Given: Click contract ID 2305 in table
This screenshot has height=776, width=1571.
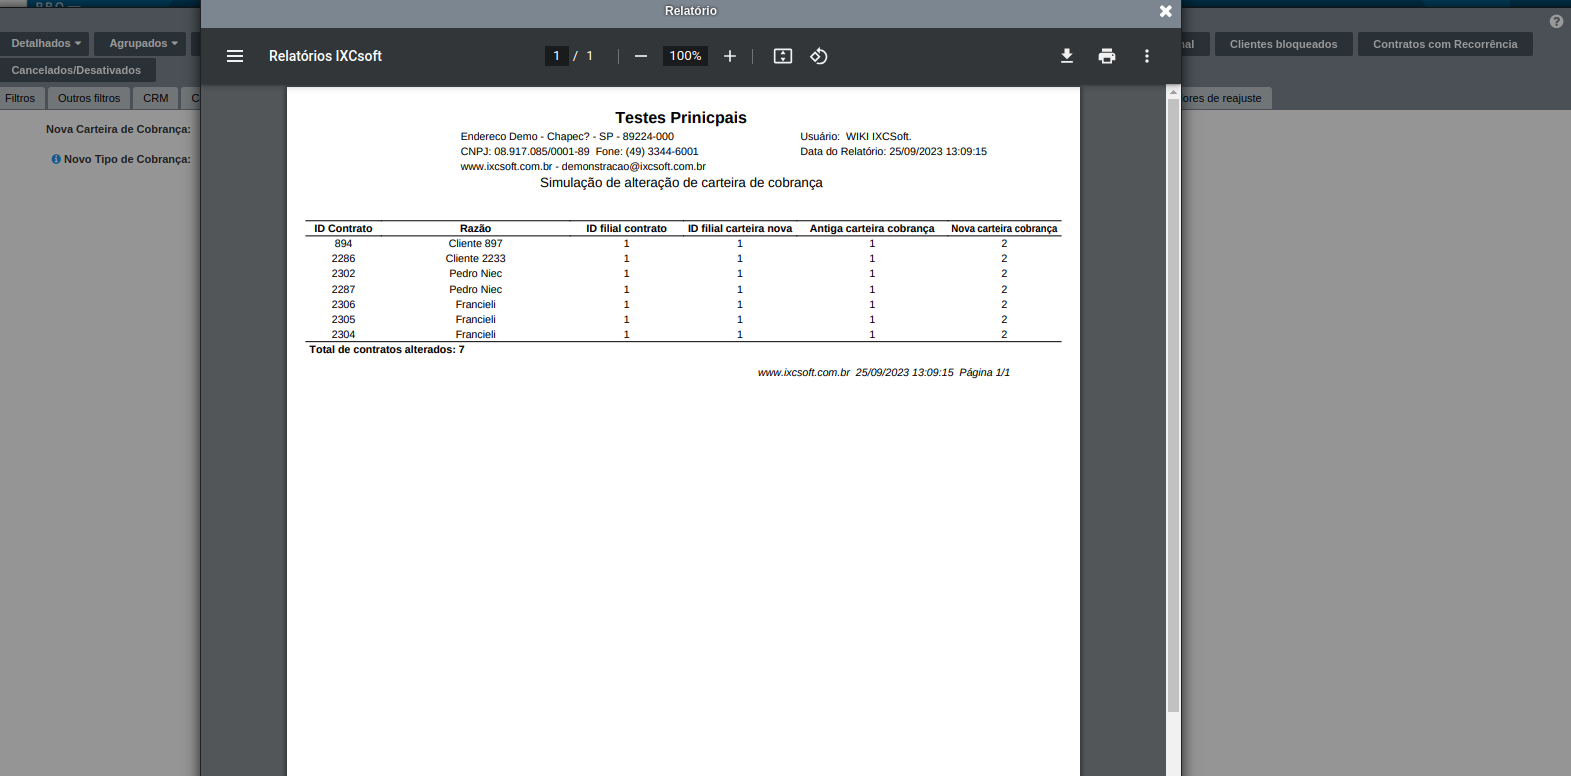Looking at the screenshot, I should [x=343, y=320].
